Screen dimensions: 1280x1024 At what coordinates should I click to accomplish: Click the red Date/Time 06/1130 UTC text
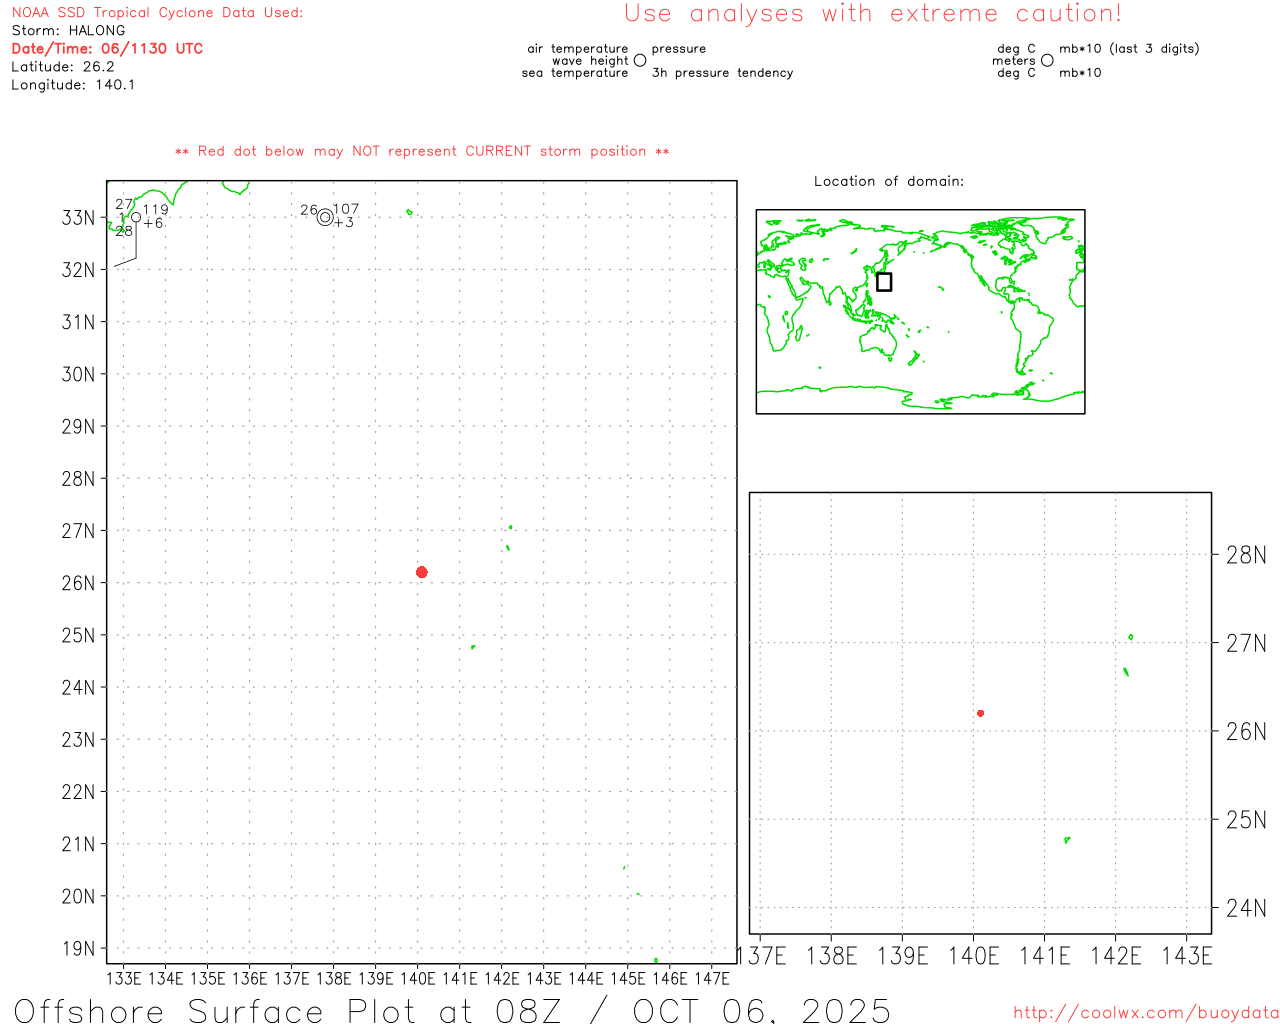tap(107, 49)
